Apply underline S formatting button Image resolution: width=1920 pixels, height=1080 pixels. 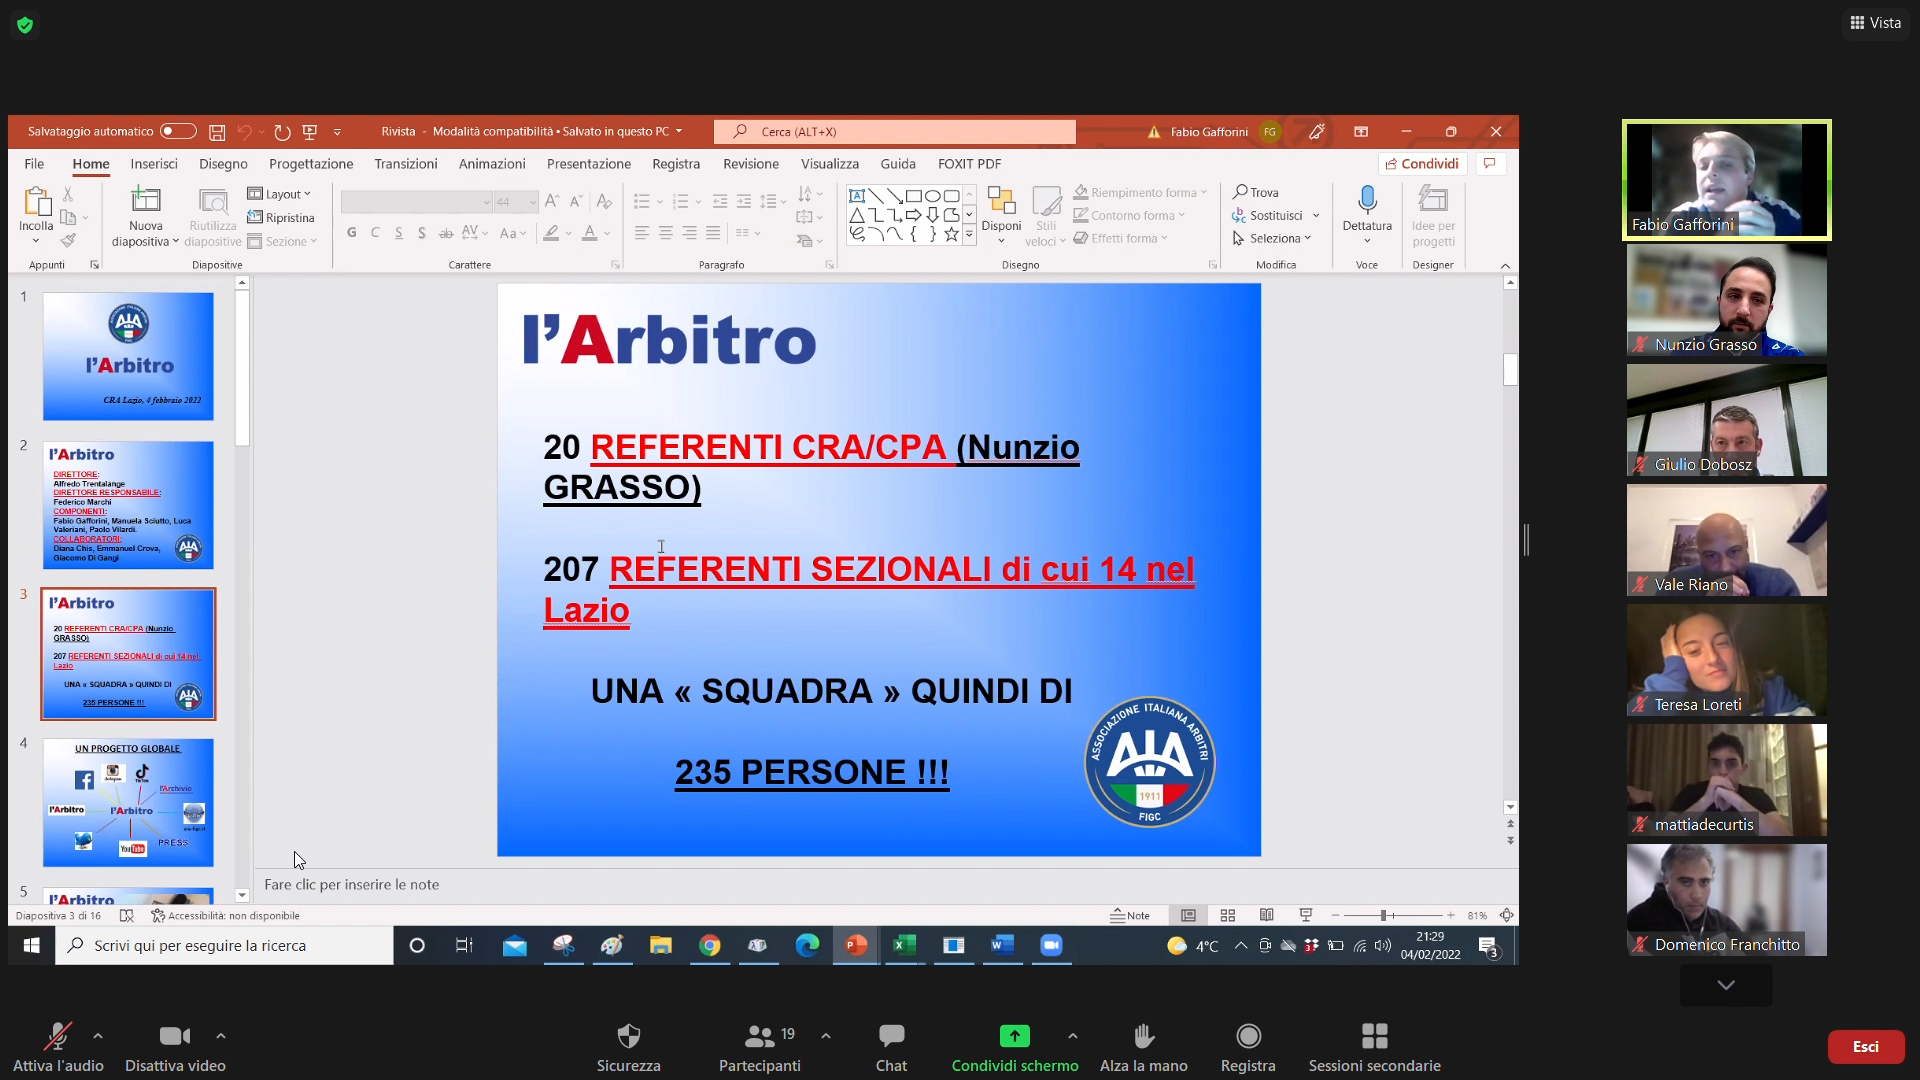click(x=398, y=233)
